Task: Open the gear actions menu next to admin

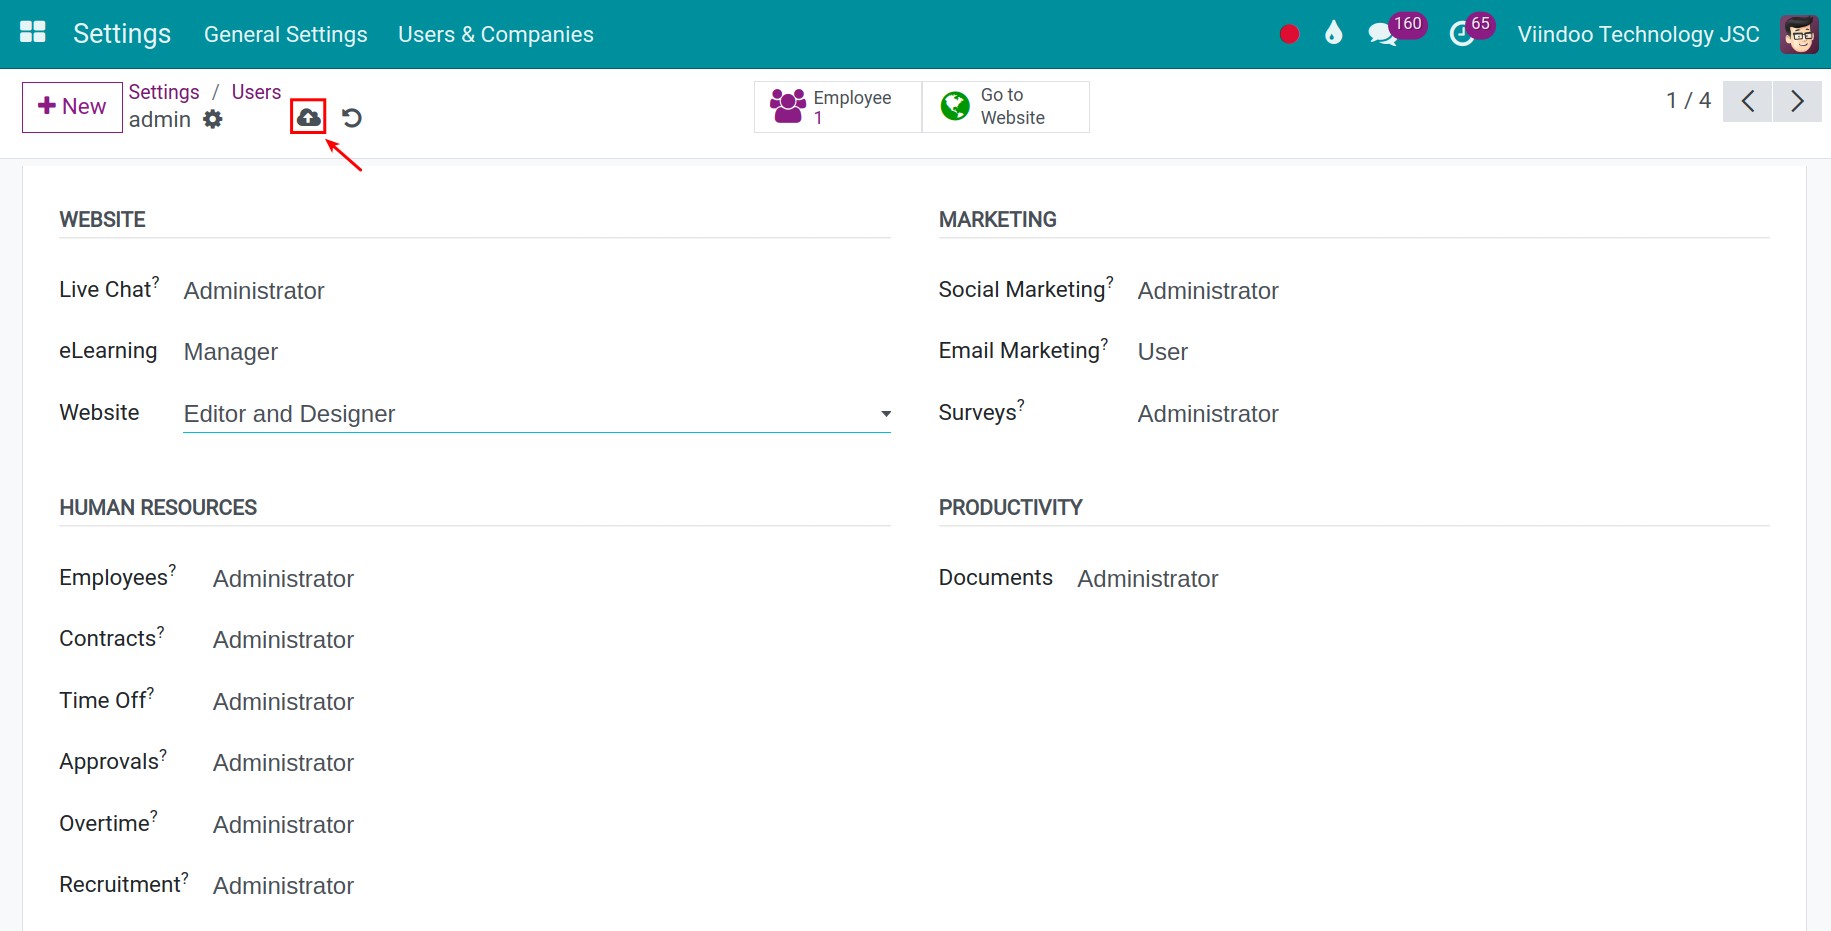Action: [213, 119]
